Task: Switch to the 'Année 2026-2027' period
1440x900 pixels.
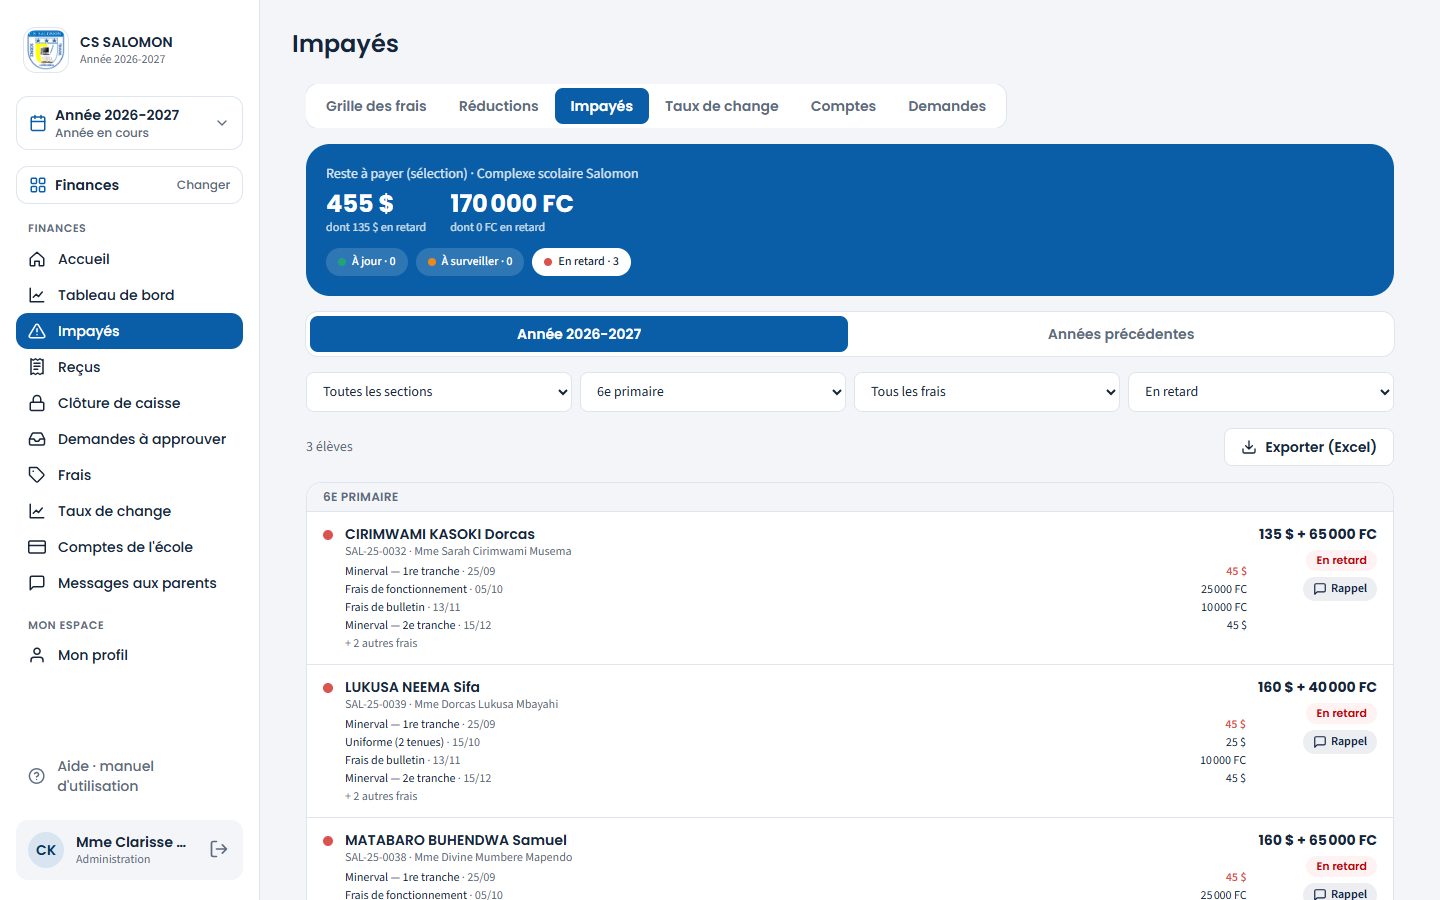Action: click(579, 334)
